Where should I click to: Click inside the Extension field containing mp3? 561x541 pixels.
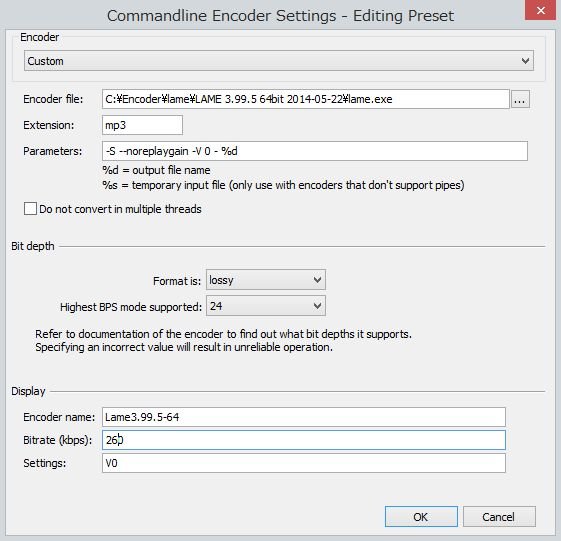click(142, 125)
